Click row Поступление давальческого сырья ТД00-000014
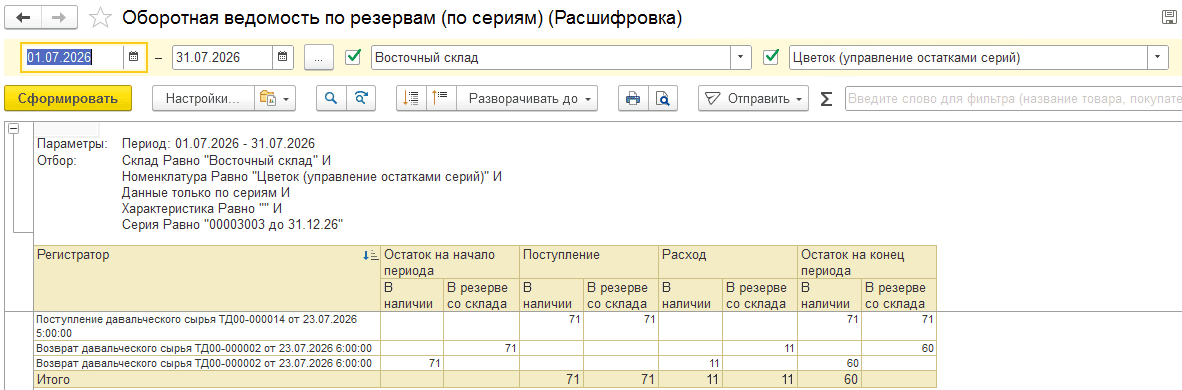1182x390 pixels. pyautogui.click(x=207, y=325)
